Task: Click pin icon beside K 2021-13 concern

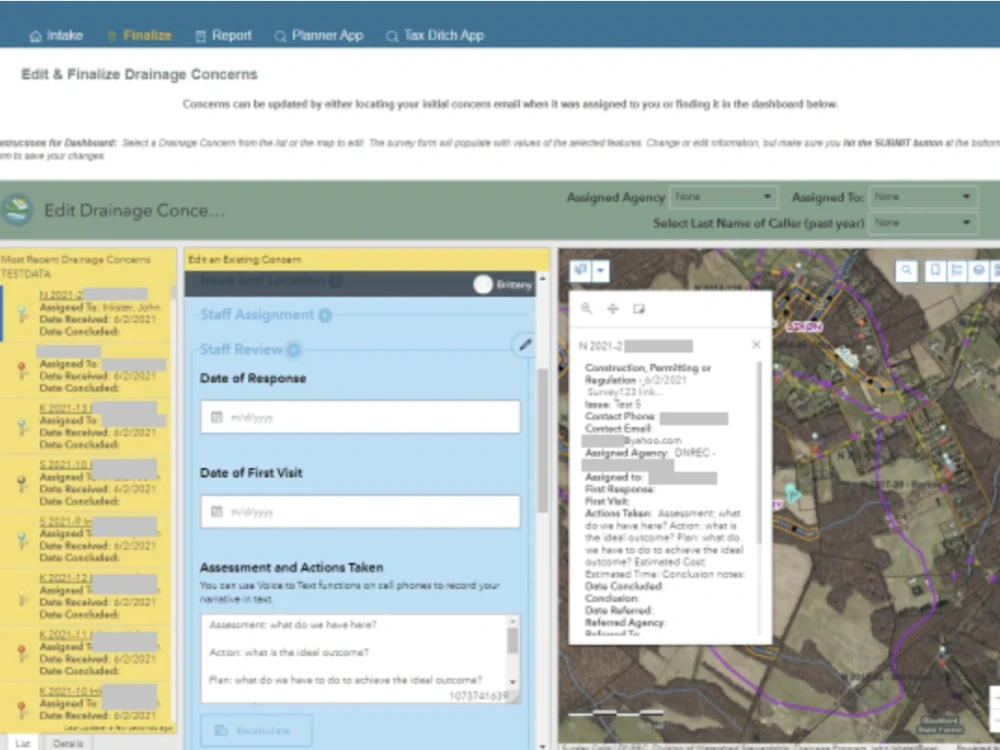Action: (22, 427)
